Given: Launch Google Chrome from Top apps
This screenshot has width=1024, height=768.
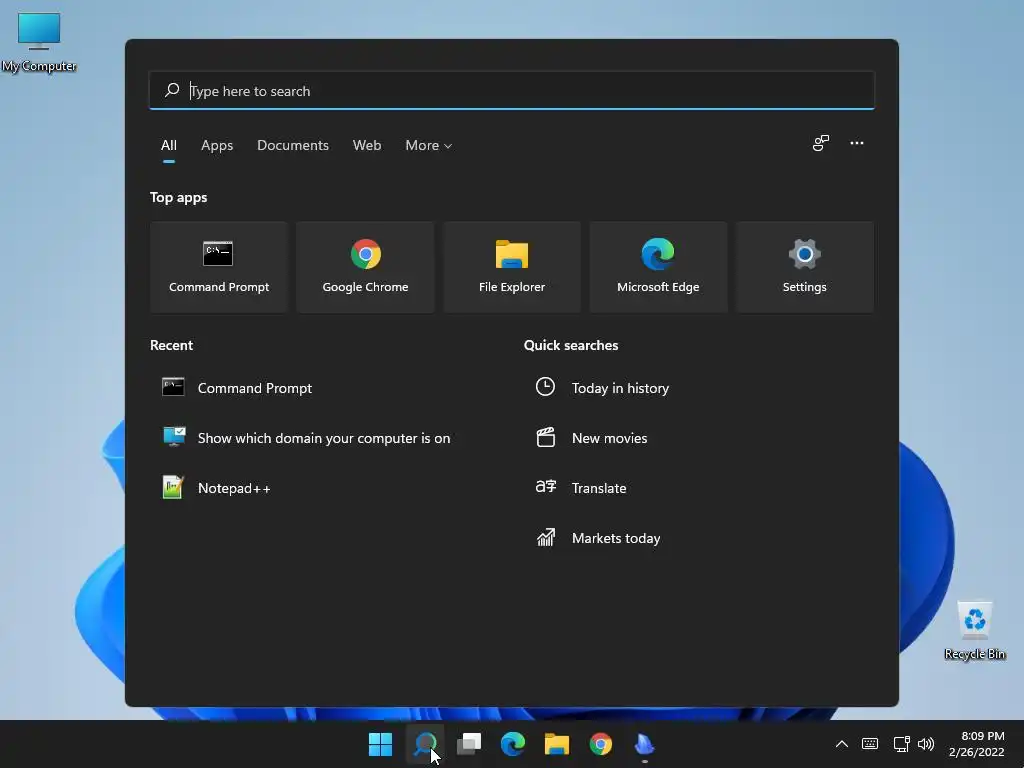Looking at the screenshot, I should click(x=365, y=267).
